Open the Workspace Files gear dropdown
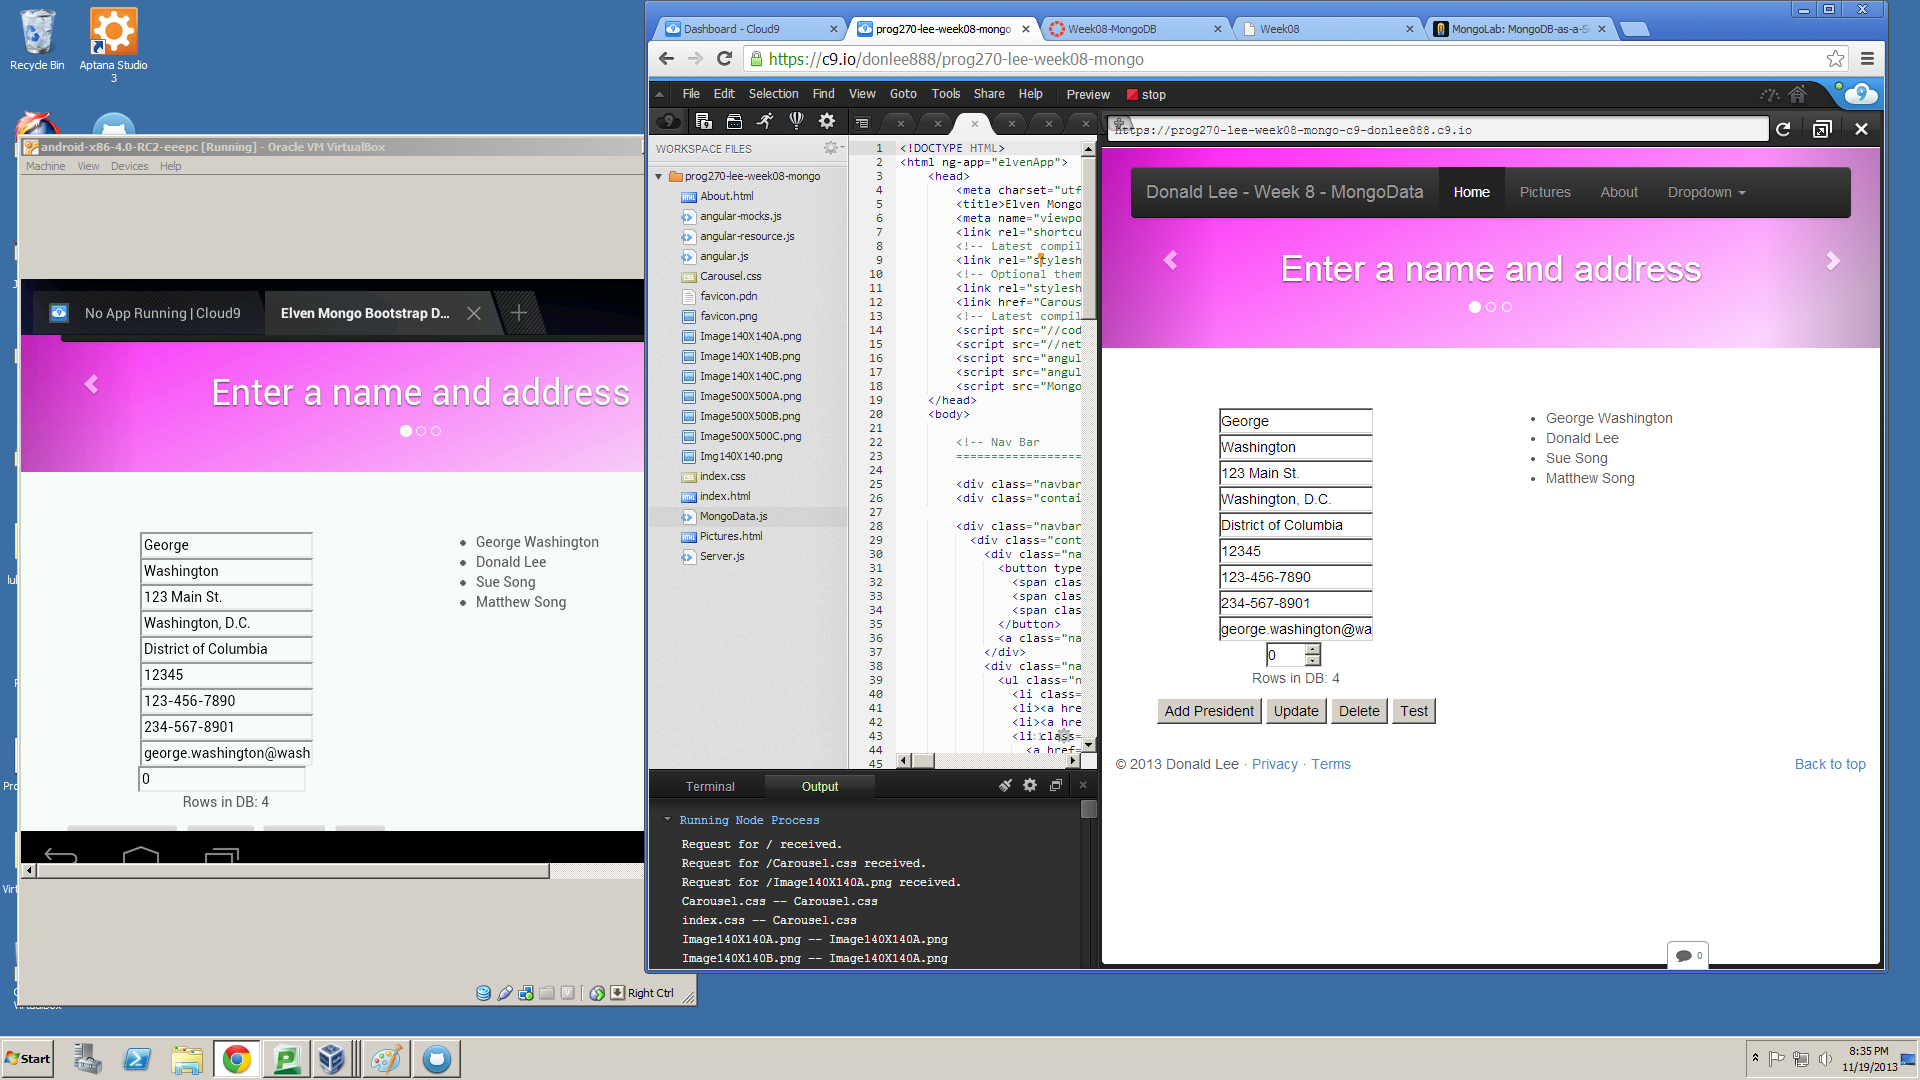The height and width of the screenshot is (1080, 1920). tap(832, 148)
